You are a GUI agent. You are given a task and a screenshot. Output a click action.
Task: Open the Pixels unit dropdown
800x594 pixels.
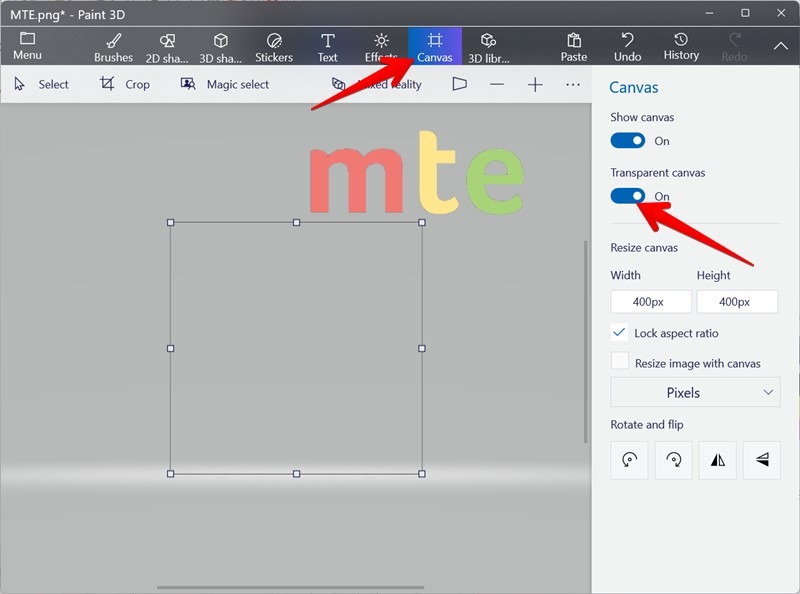(x=694, y=392)
